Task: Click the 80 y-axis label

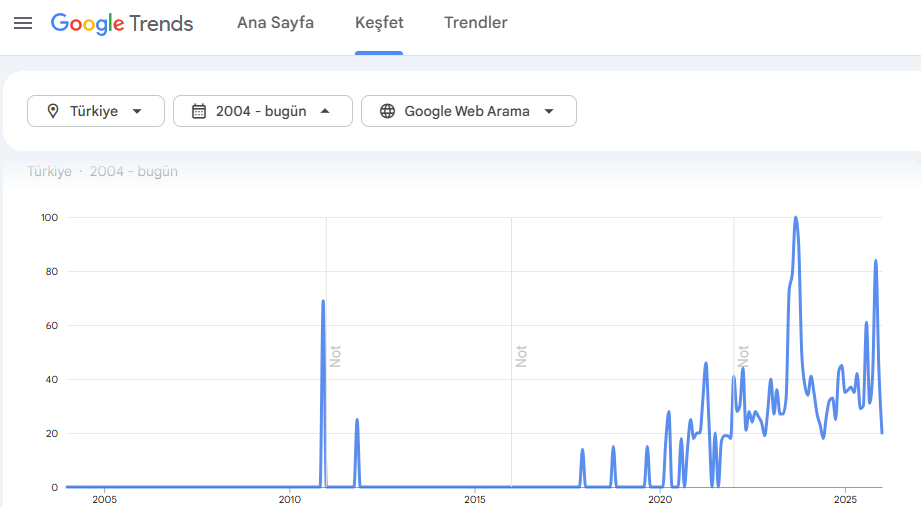Action: pos(52,271)
